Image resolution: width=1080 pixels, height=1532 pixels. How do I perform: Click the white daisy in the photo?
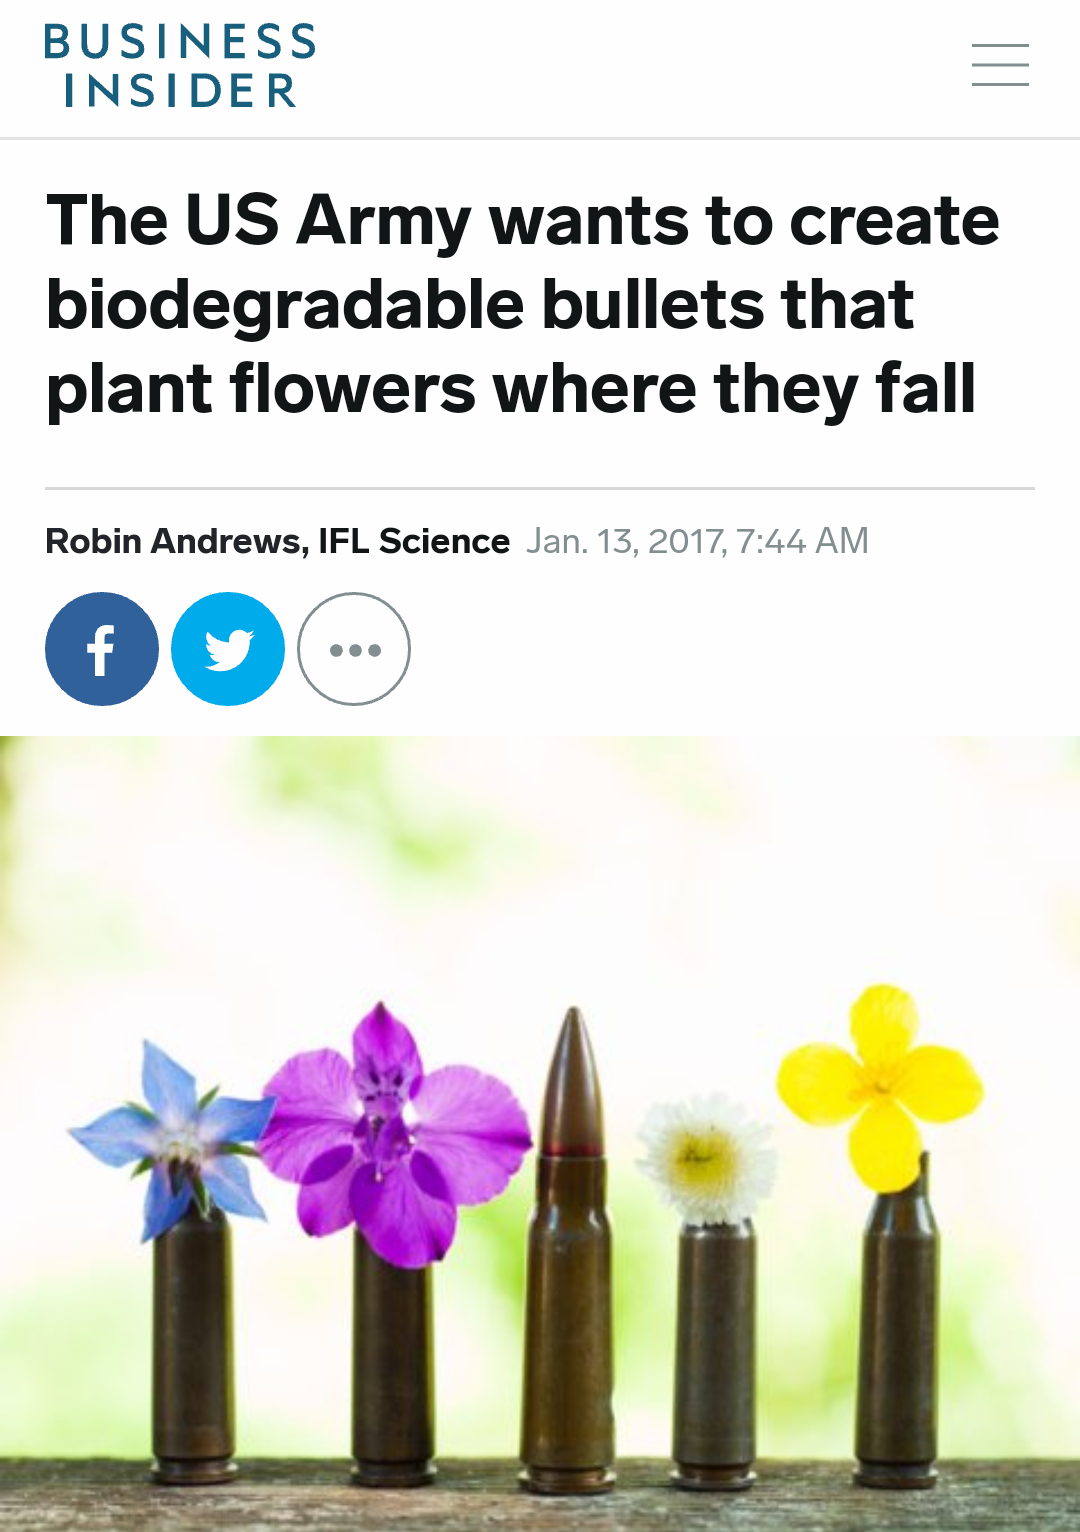pyautogui.click(x=708, y=1160)
